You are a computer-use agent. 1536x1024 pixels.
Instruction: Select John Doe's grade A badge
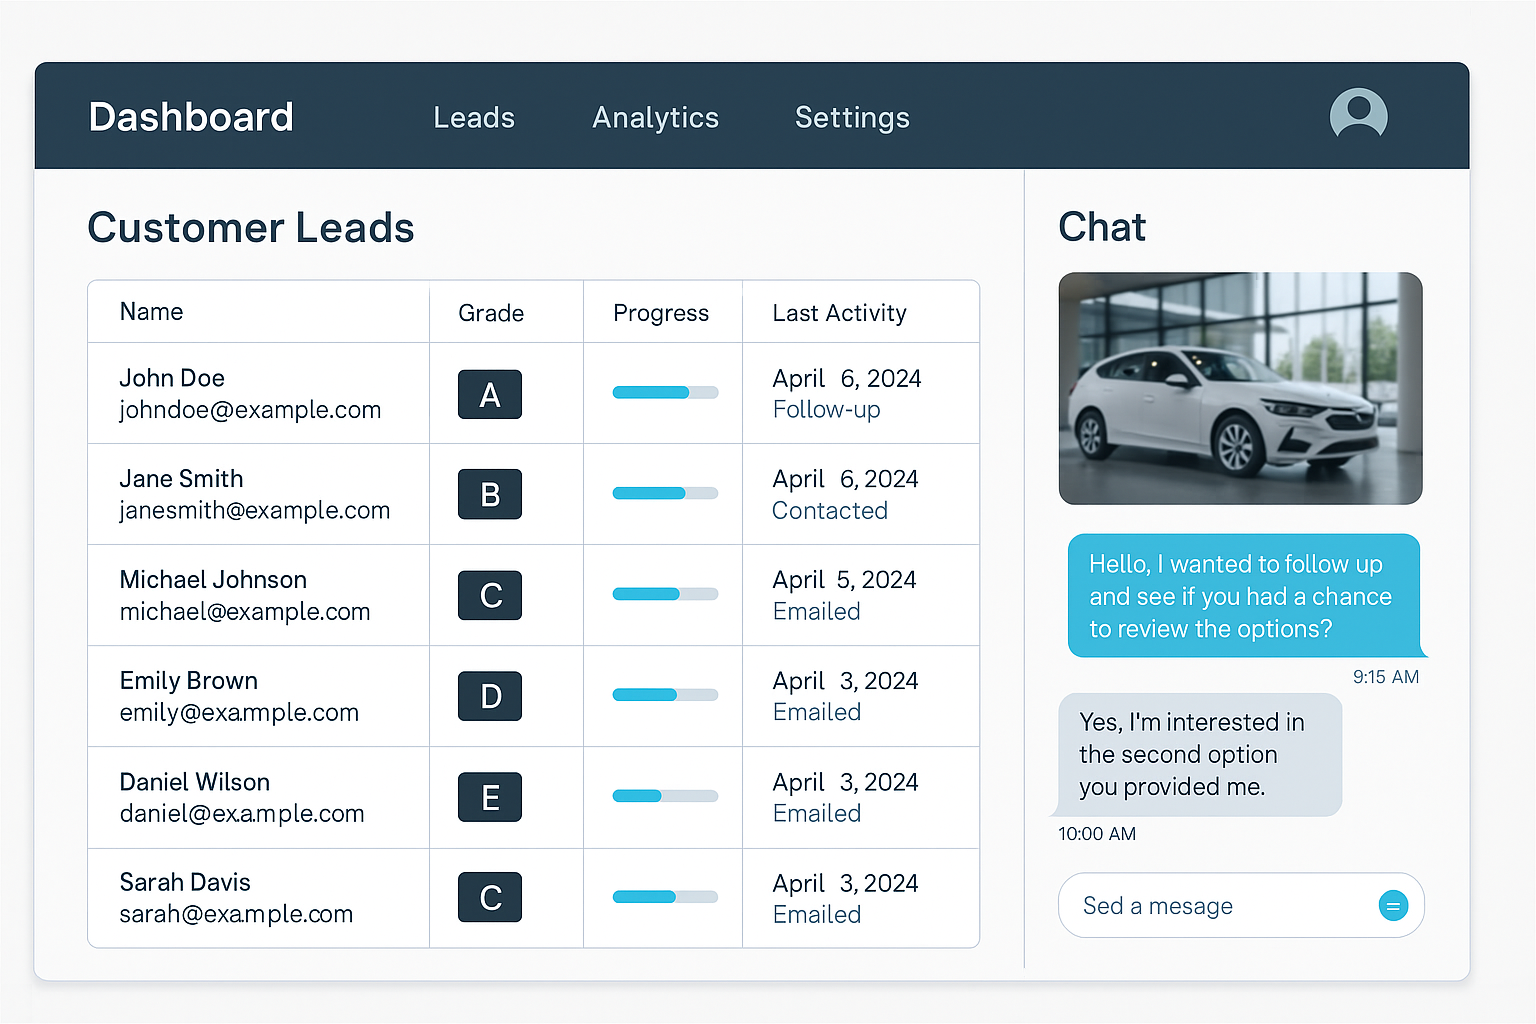pyautogui.click(x=489, y=394)
